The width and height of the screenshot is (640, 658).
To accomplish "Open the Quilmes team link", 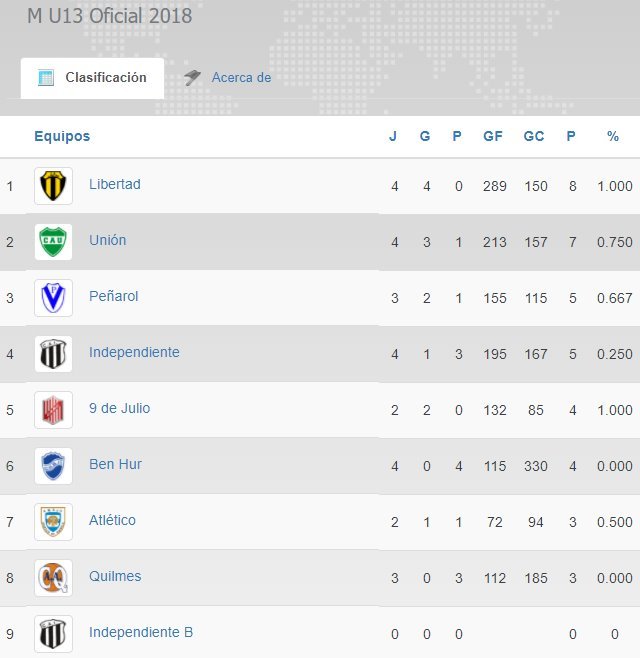I will (x=115, y=577).
